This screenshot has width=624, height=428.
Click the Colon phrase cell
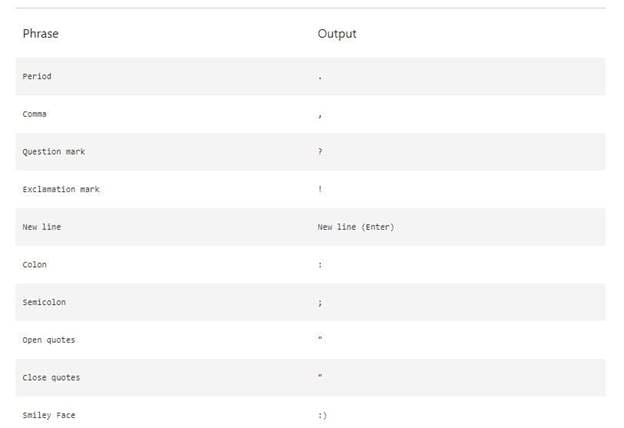(35, 265)
